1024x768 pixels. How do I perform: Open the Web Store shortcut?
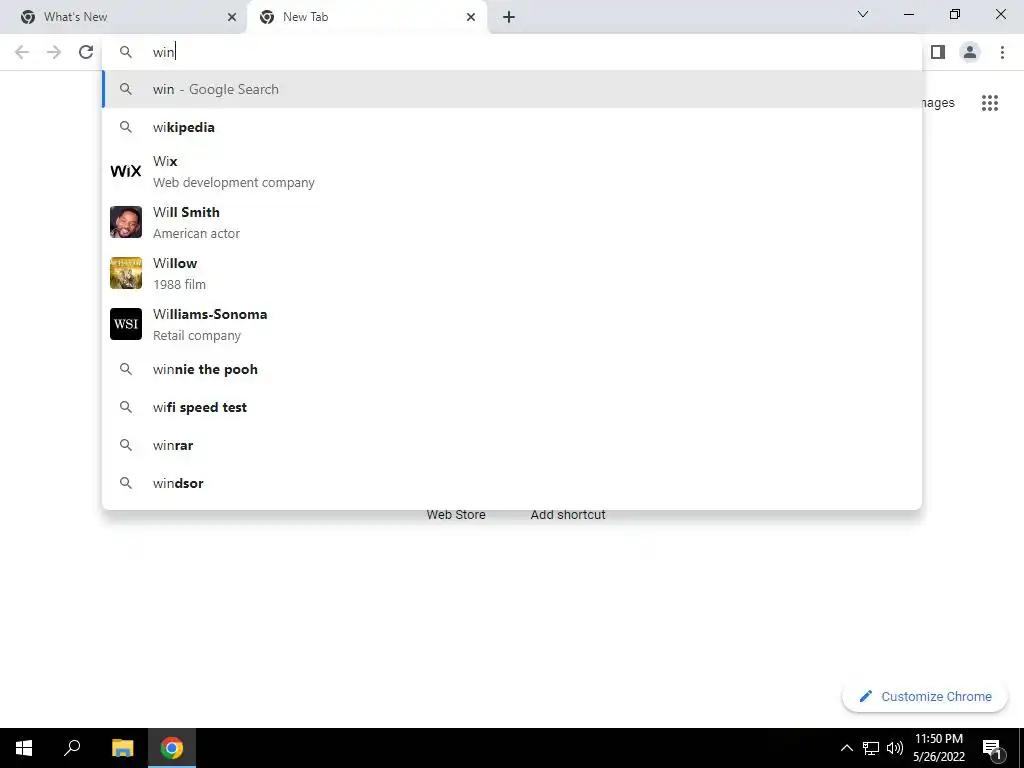pyautogui.click(x=456, y=515)
